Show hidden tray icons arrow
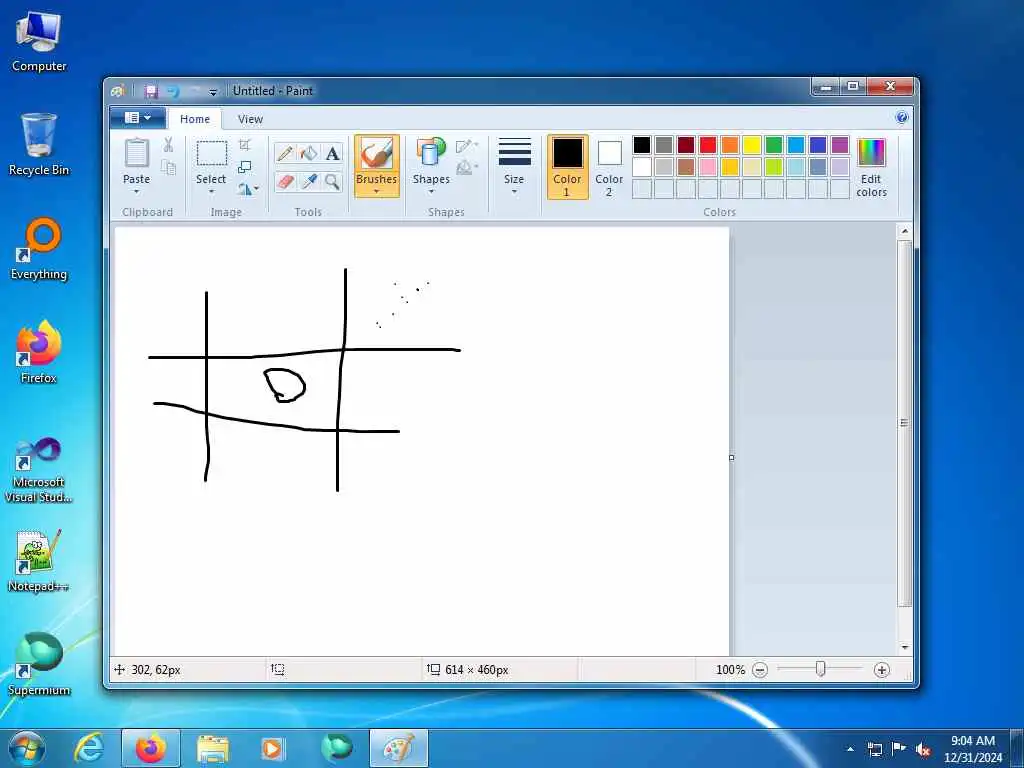Image resolution: width=1024 pixels, height=768 pixels. (850, 749)
